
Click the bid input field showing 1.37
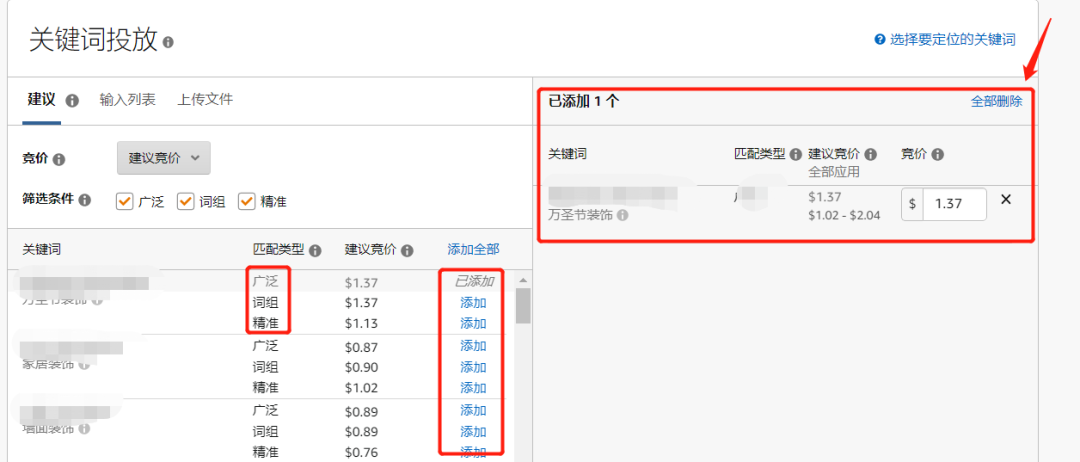click(953, 203)
